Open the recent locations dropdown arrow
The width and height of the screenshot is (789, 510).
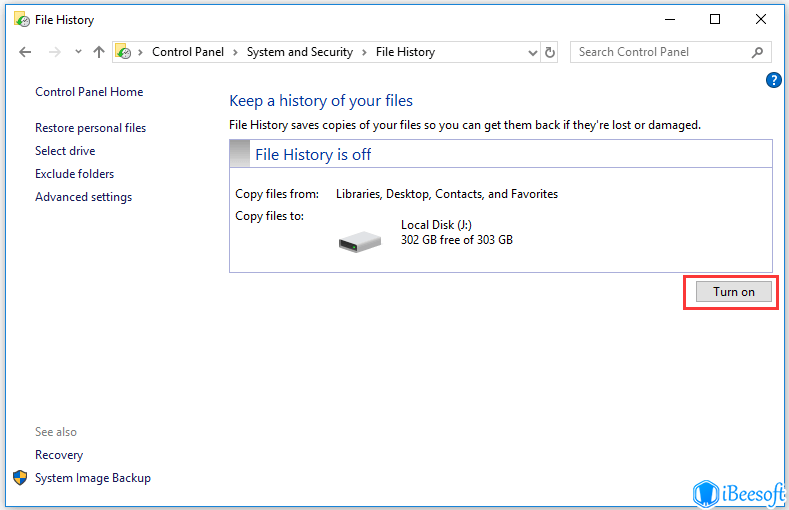pyautogui.click(x=78, y=52)
